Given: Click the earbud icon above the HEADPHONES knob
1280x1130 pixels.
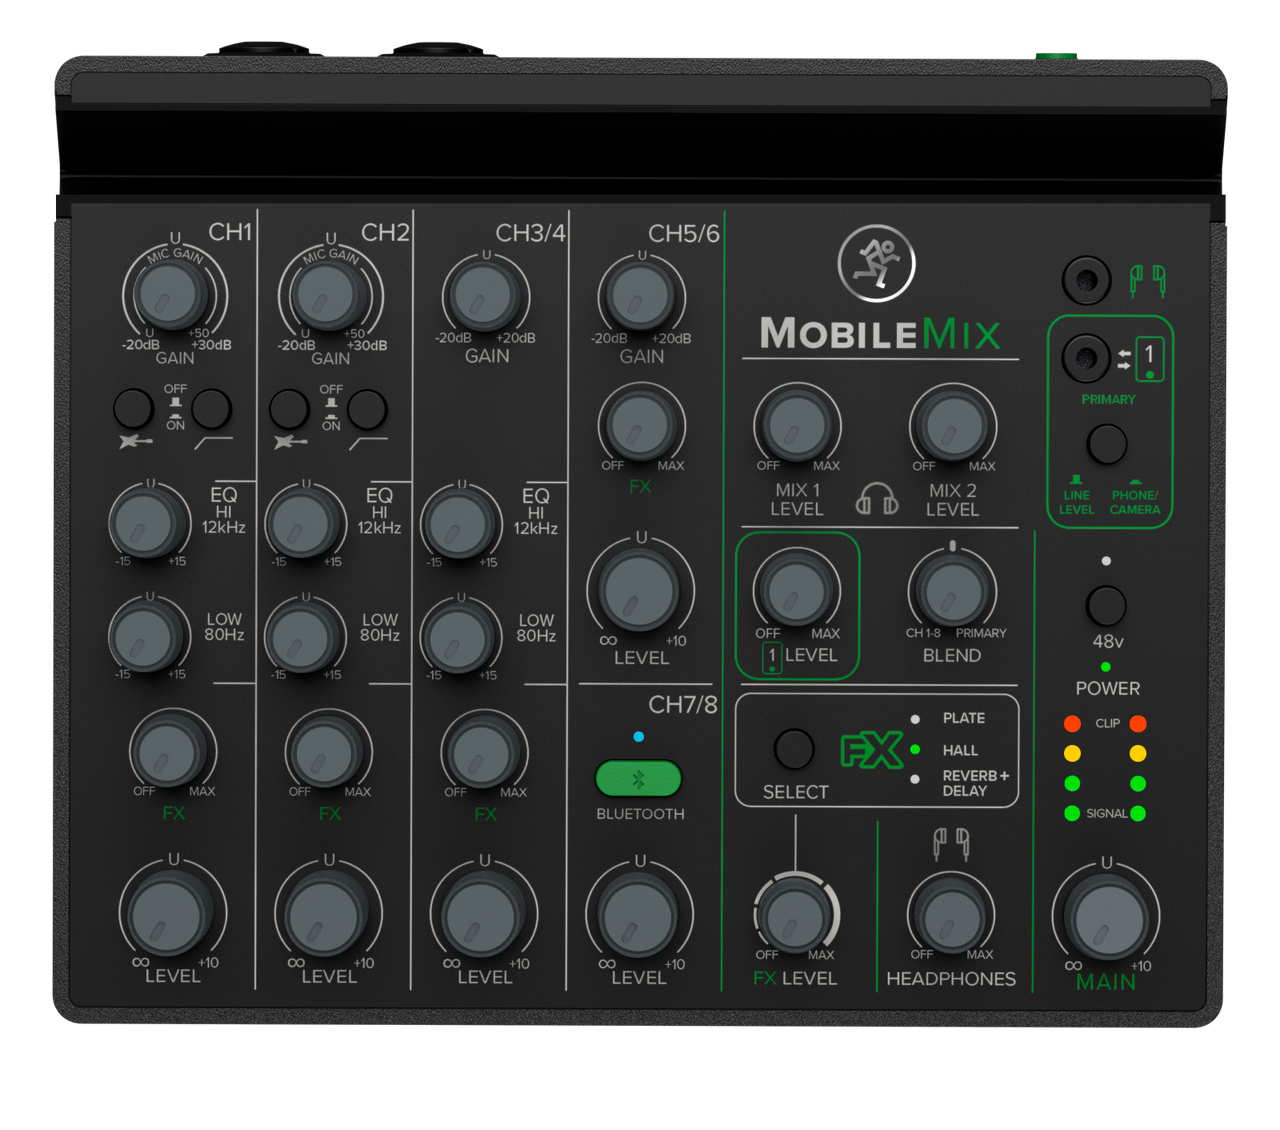Looking at the screenshot, I should [x=950, y=845].
